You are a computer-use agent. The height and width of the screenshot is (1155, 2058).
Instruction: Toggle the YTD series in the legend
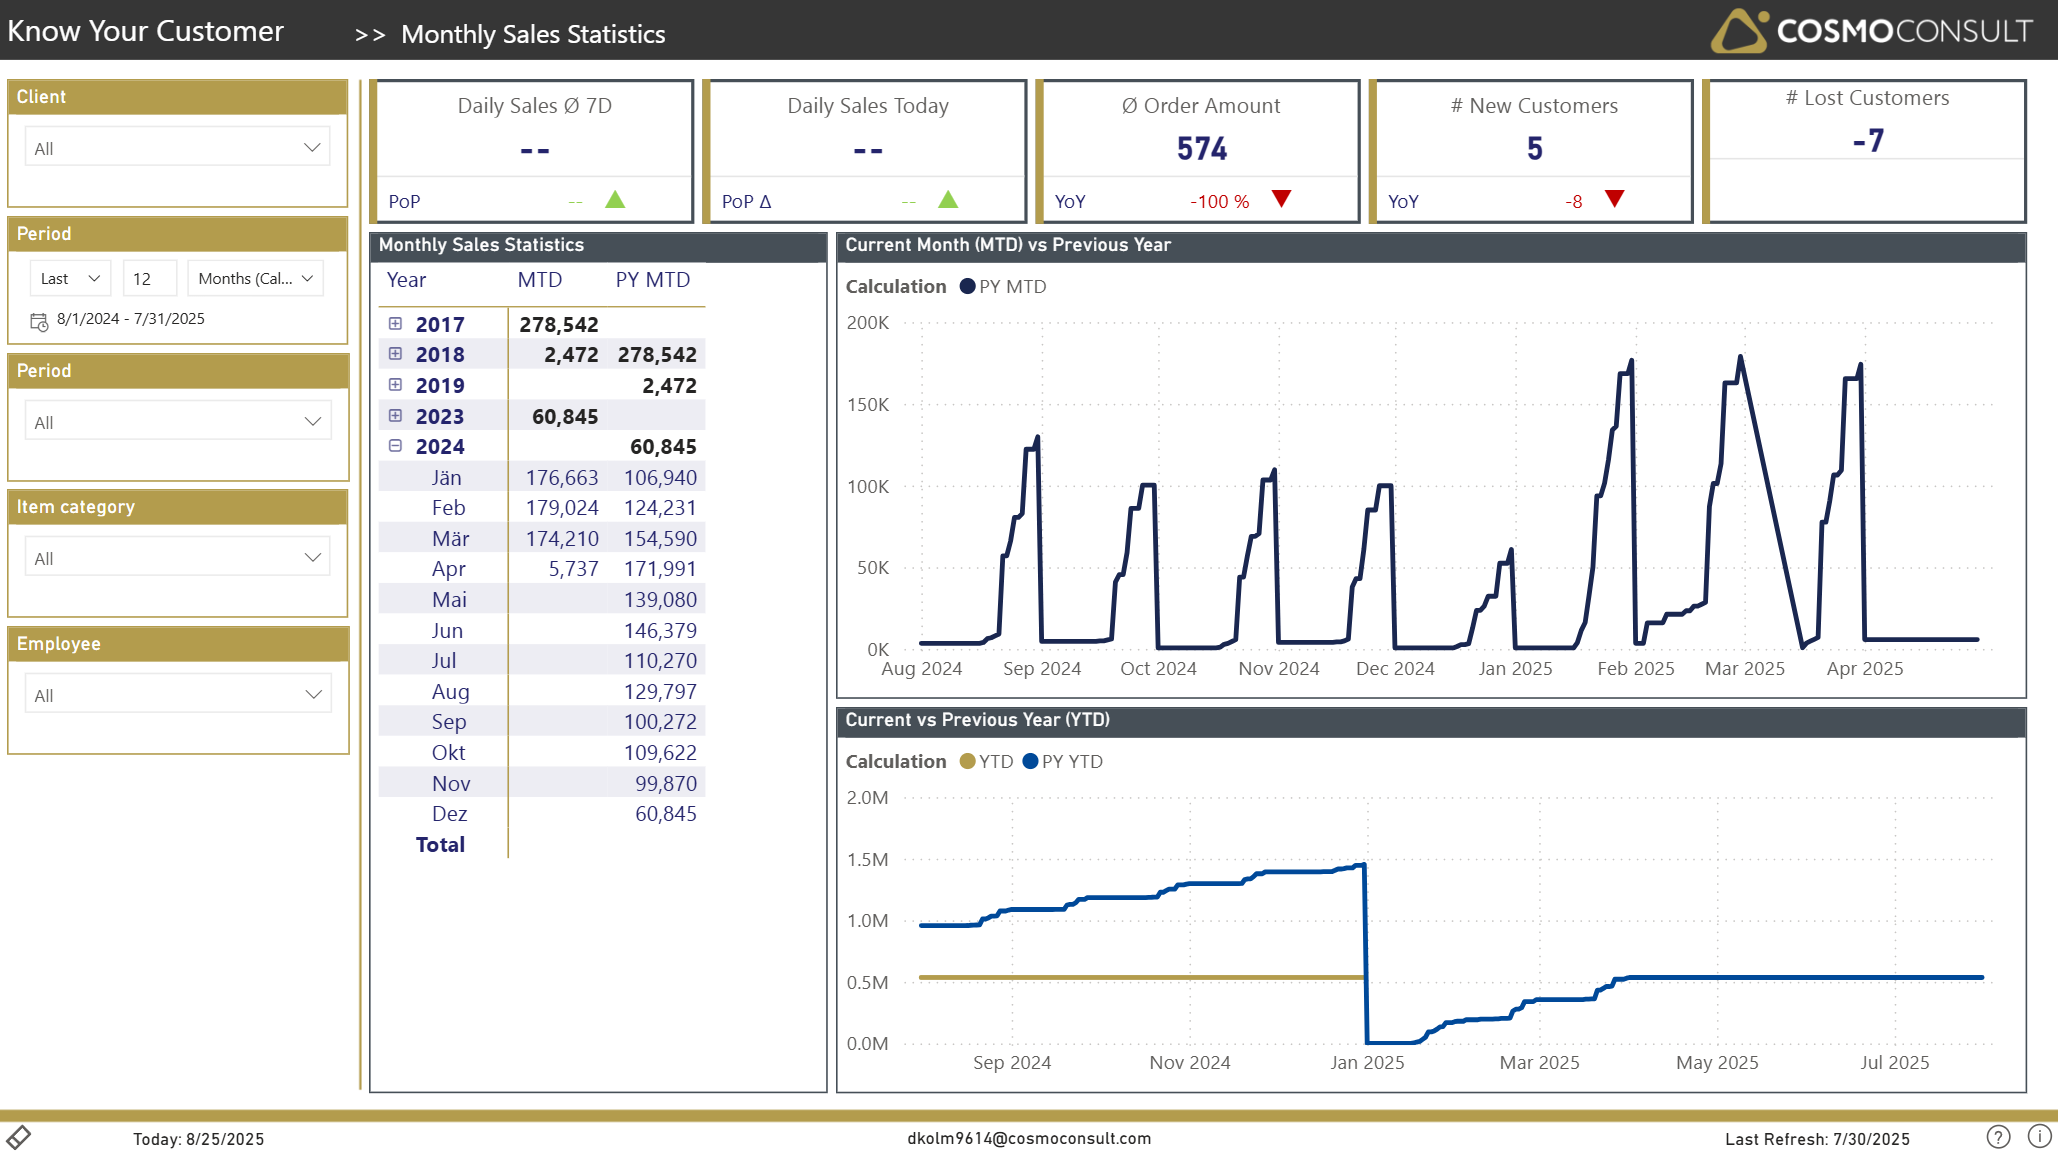(986, 762)
